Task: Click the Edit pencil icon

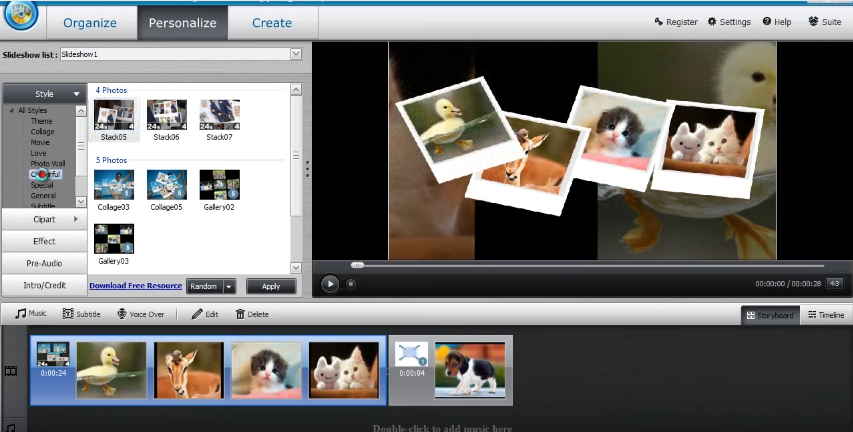Action: (x=197, y=314)
